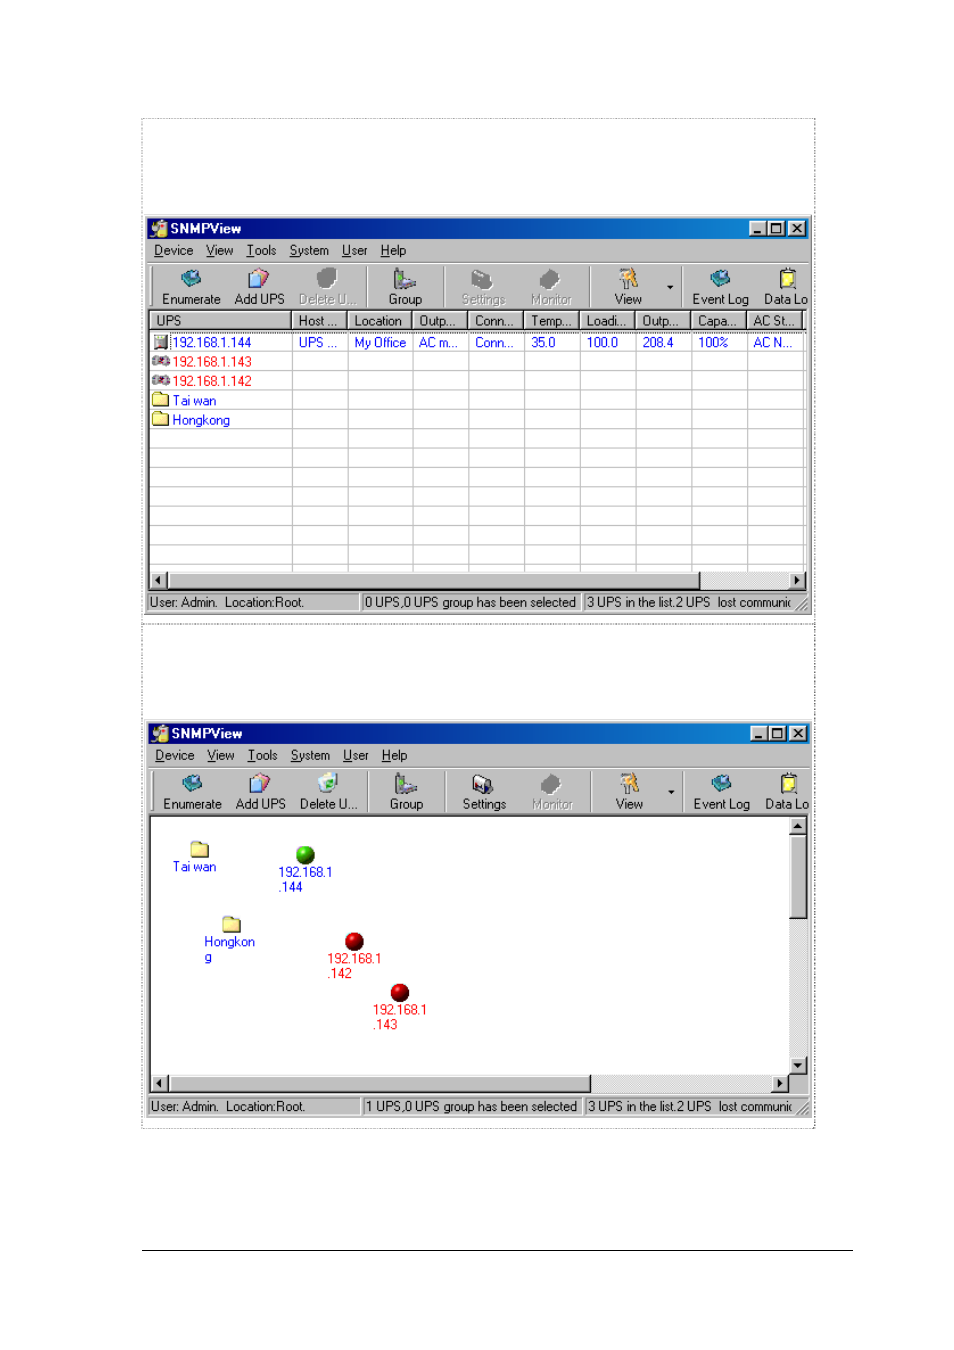The image size is (954, 1350).
Task: Click 35.0 temperature cell
Action: click(552, 342)
